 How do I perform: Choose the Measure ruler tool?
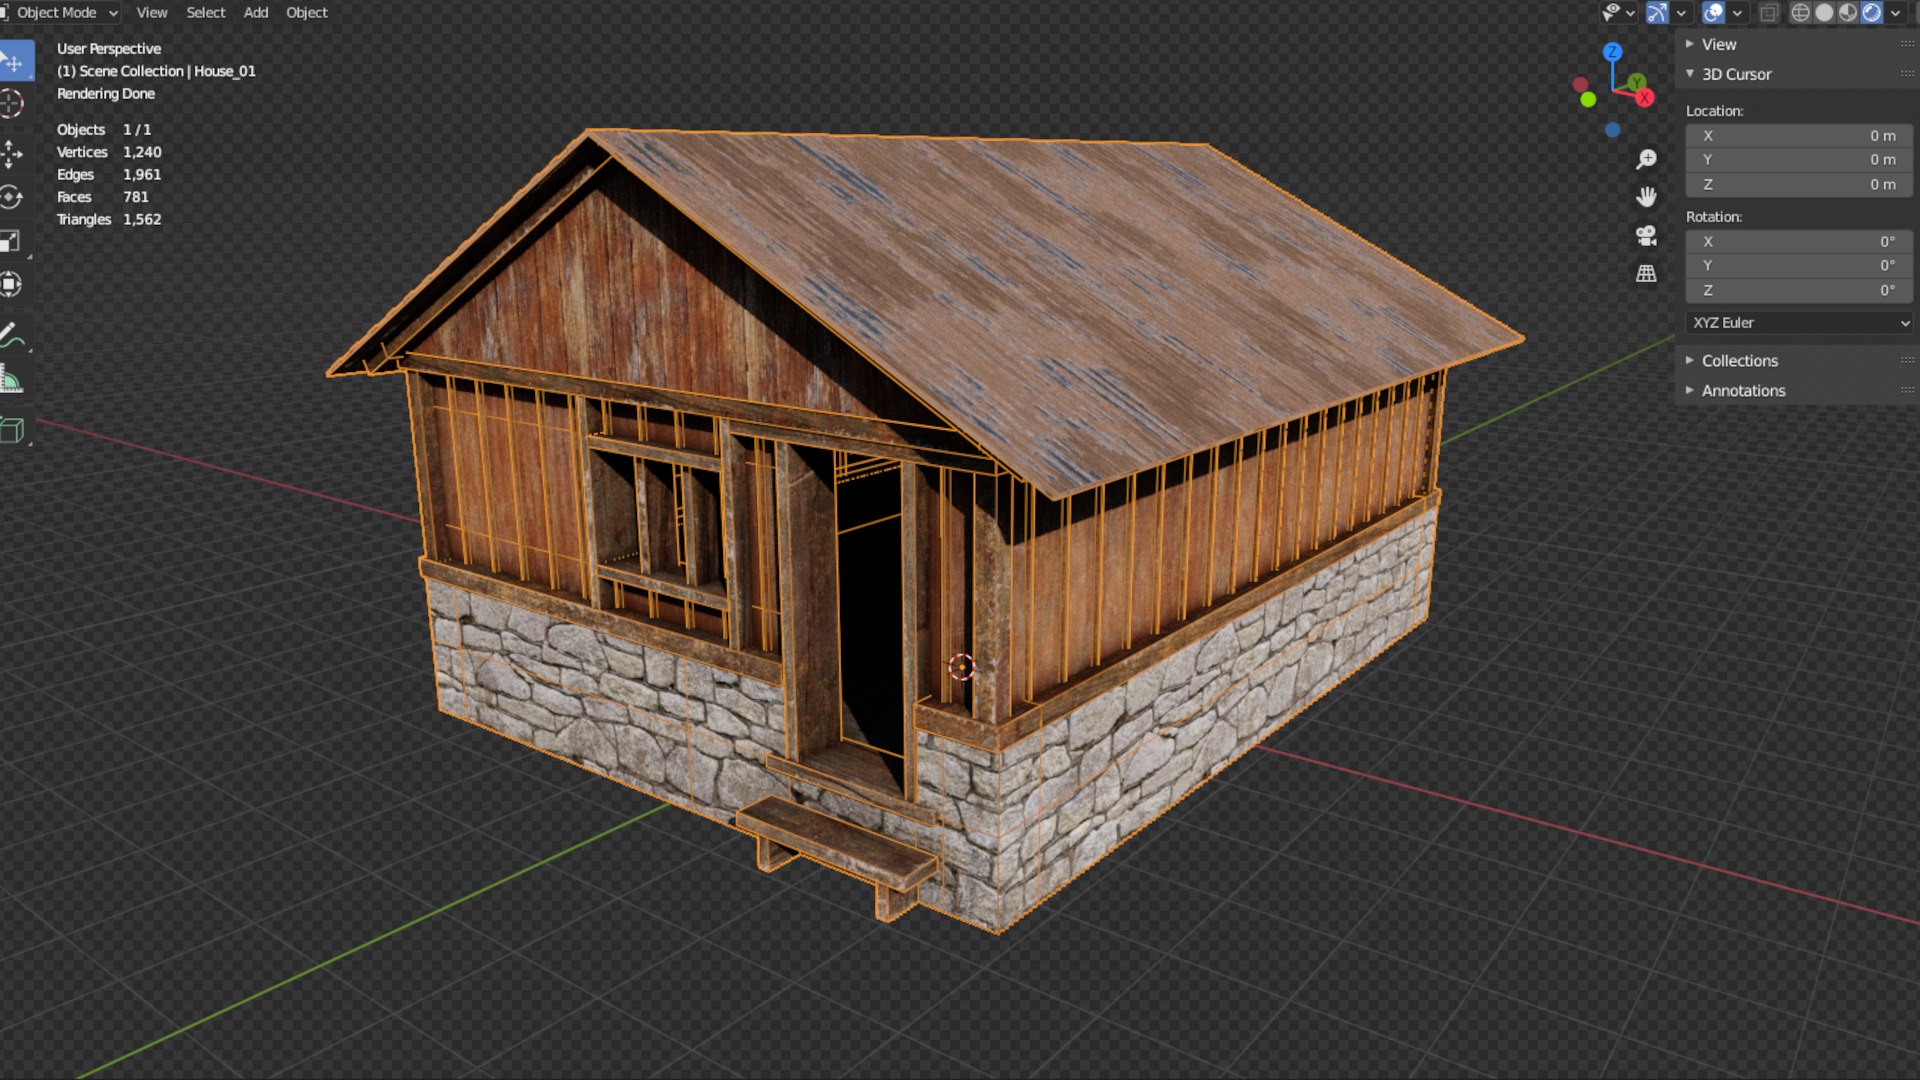pos(12,379)
